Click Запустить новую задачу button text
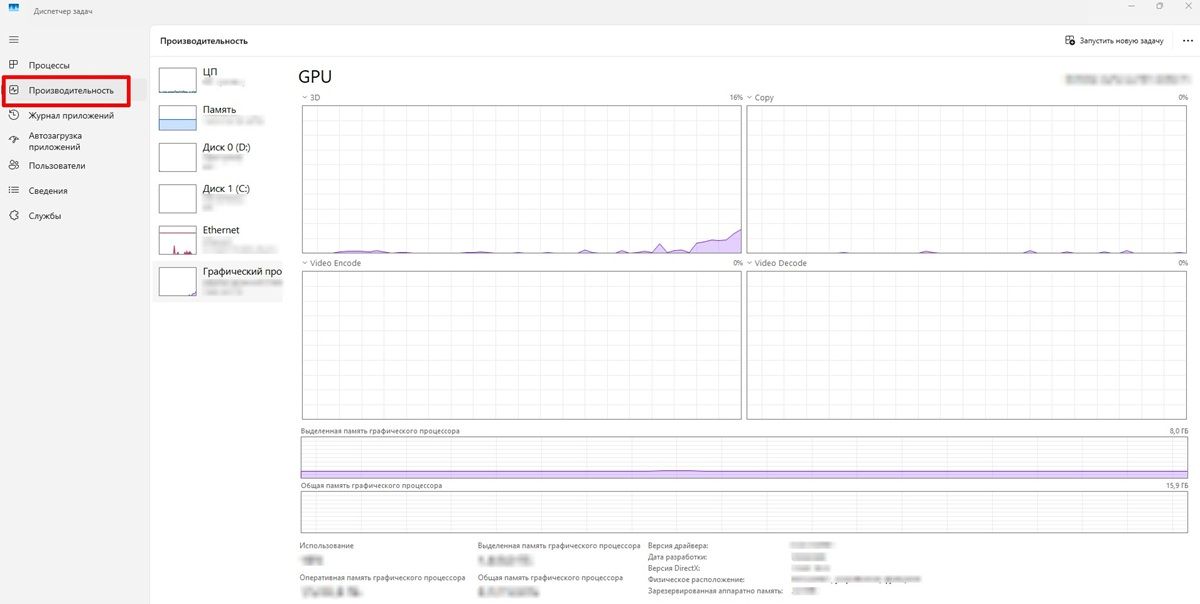 coord(1121,41)
